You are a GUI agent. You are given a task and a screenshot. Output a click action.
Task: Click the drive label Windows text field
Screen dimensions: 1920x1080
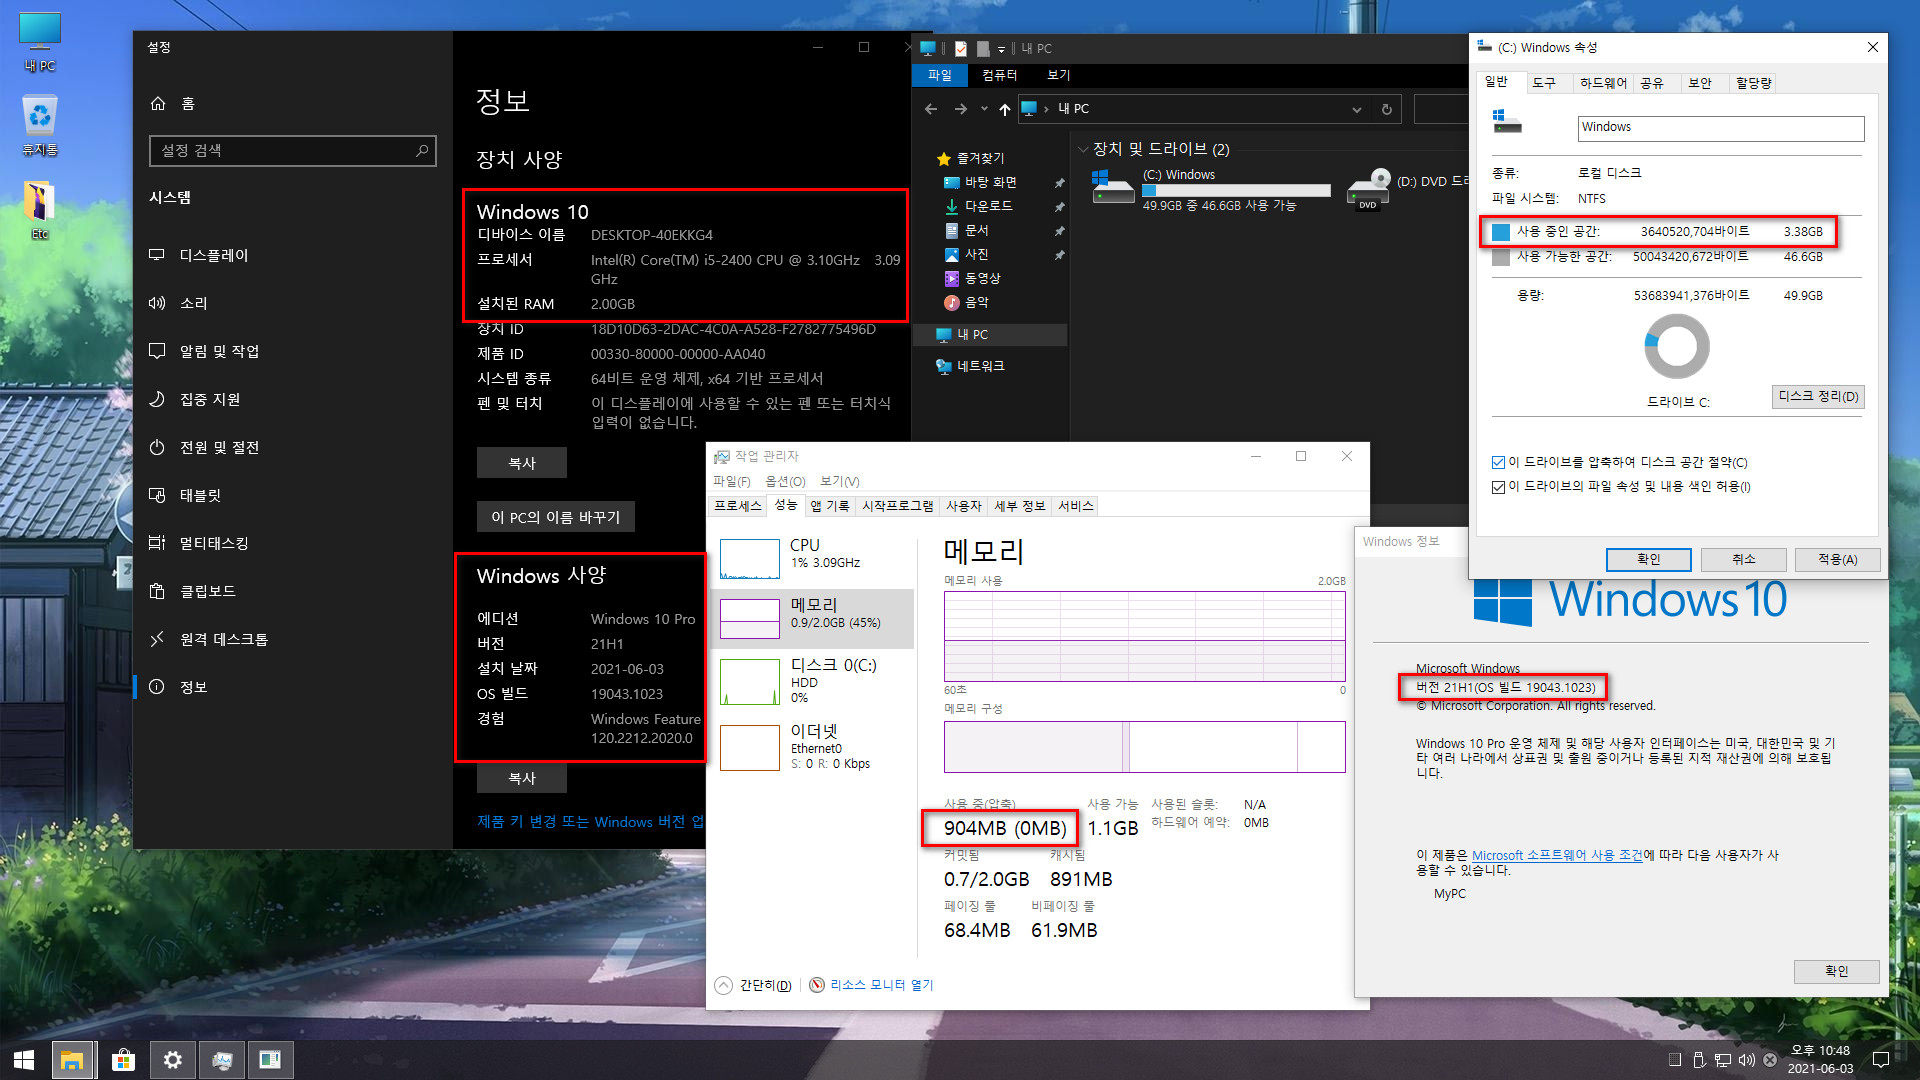(x=1720, y=128)
